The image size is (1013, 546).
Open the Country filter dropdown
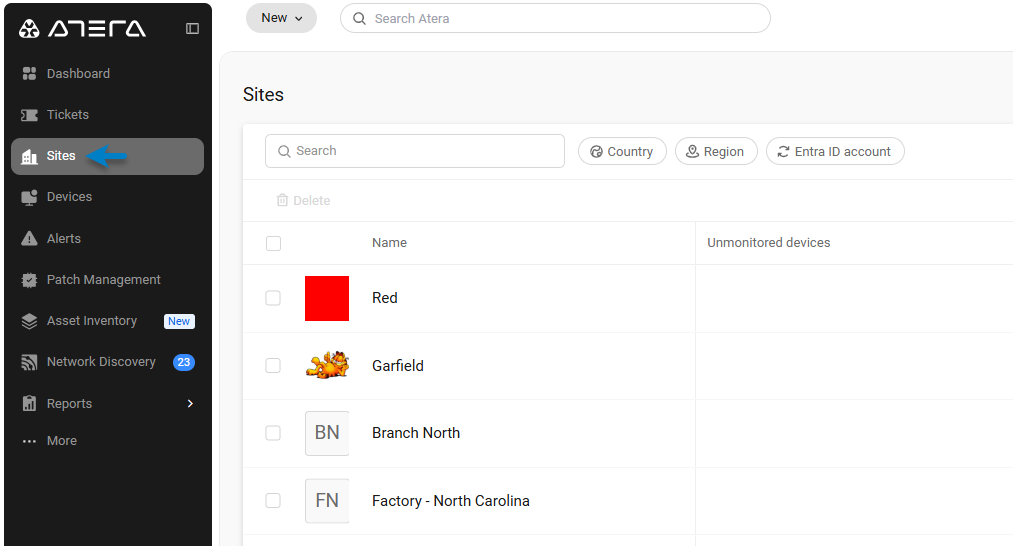[x=622, y=151]
